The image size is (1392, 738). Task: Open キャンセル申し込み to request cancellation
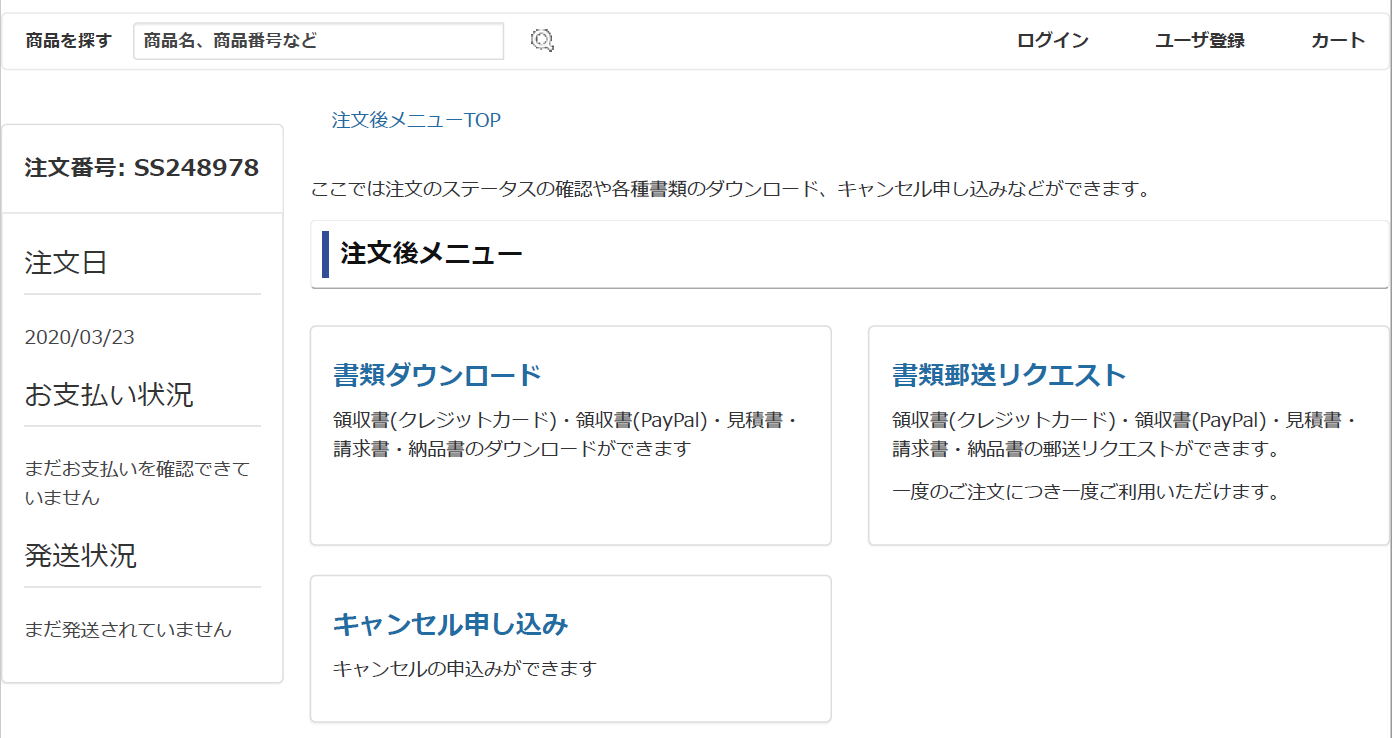449,623
